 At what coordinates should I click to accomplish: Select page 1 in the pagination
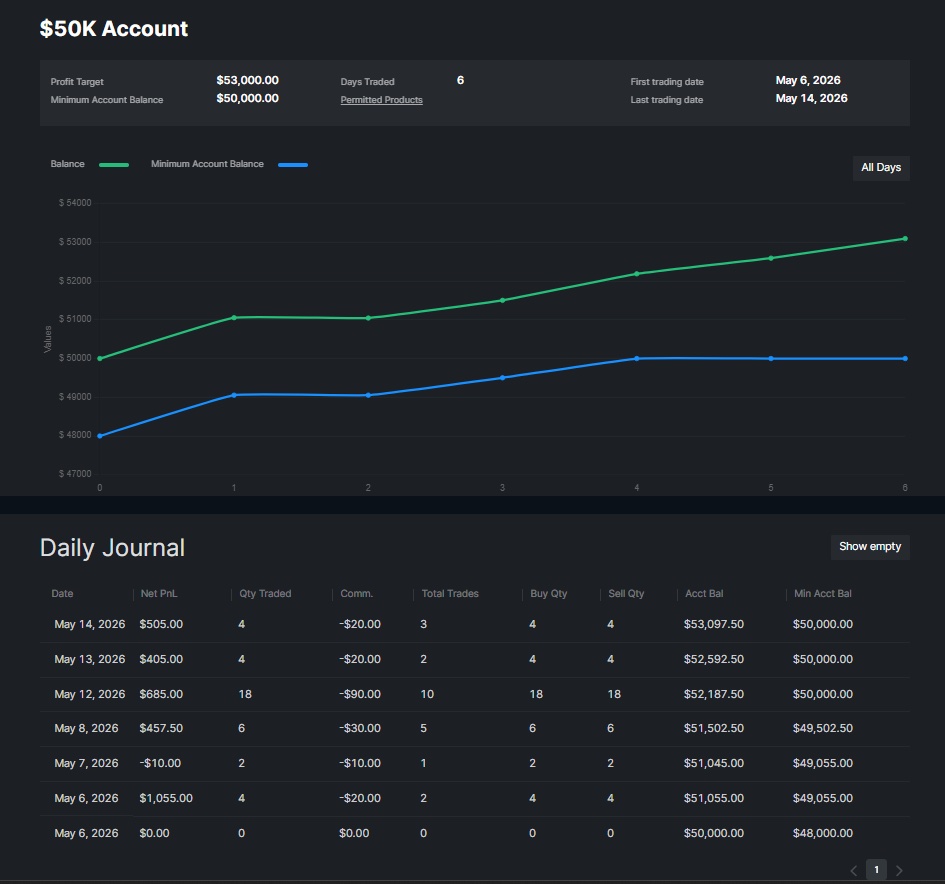(x=876, y=870)
